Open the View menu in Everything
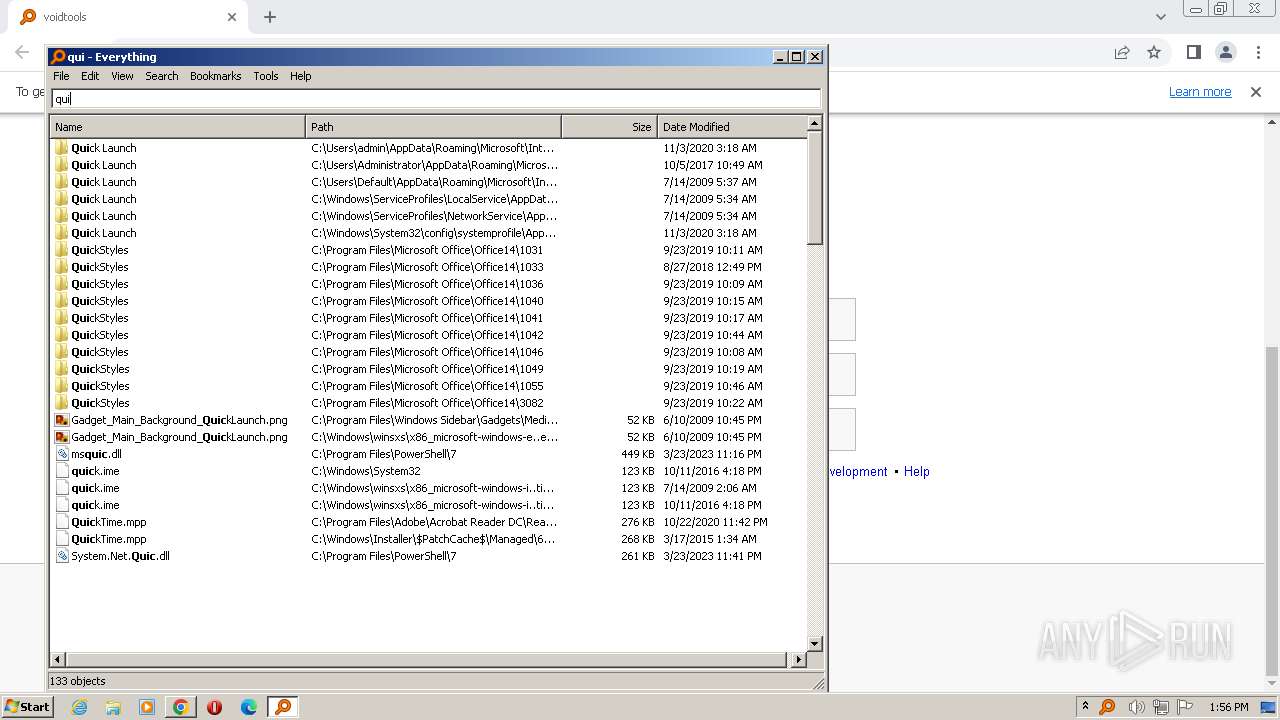Viewport: 1280px width, 720px height. pos(122,76)
